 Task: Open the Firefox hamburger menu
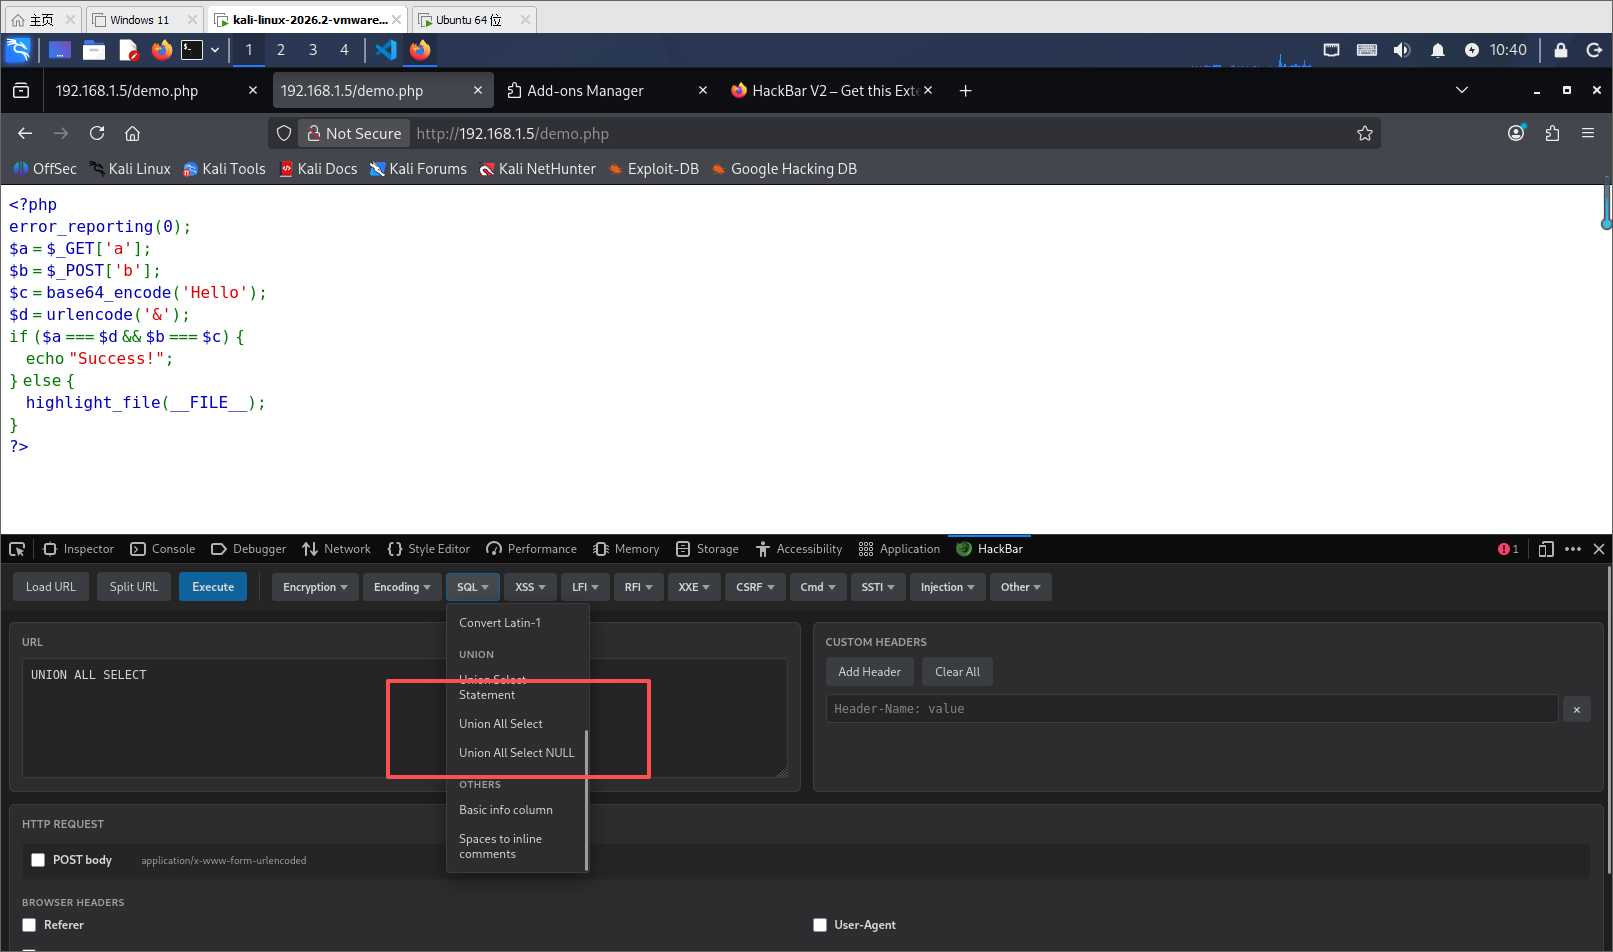[x=1587, y=133]
